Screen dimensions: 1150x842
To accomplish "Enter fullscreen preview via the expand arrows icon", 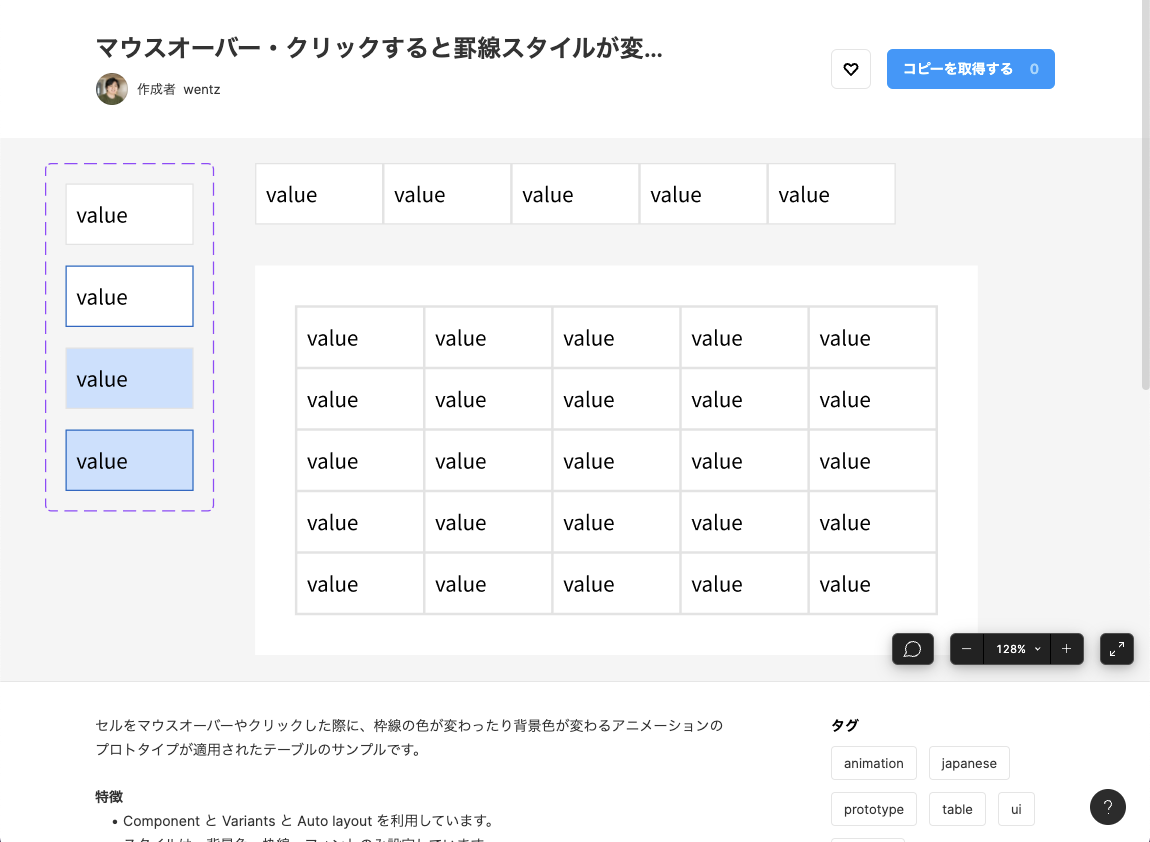I will coord(1116,649).
